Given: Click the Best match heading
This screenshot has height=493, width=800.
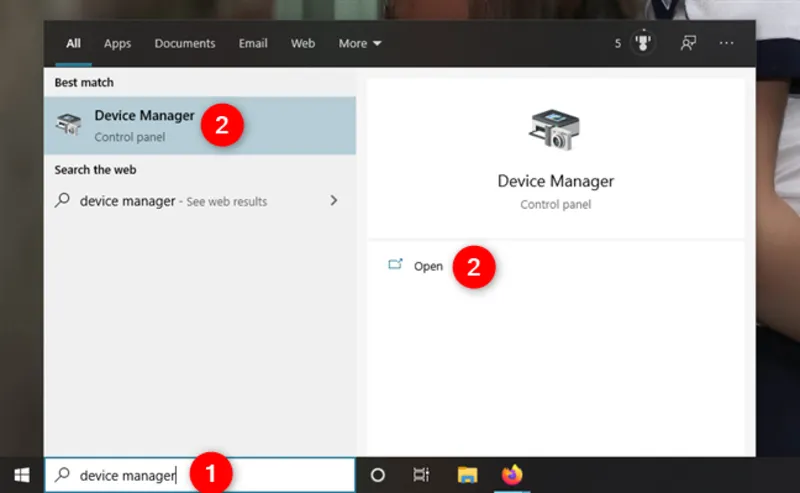Looking at the screenshot, I should [x=84, y=82].
